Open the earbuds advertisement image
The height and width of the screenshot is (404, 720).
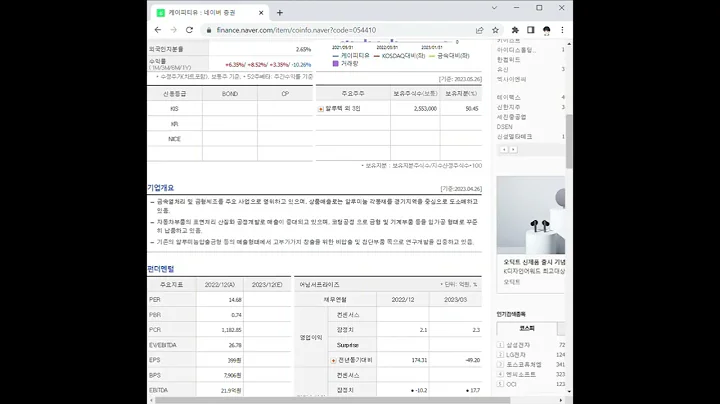click(531, 215)
